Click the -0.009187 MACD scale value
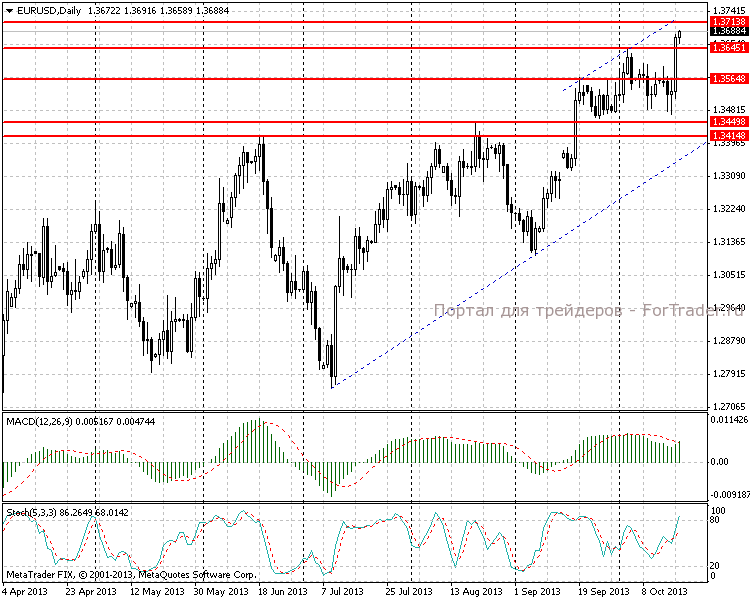Viewport: 750px width, 600px height. tap(730, 495)
